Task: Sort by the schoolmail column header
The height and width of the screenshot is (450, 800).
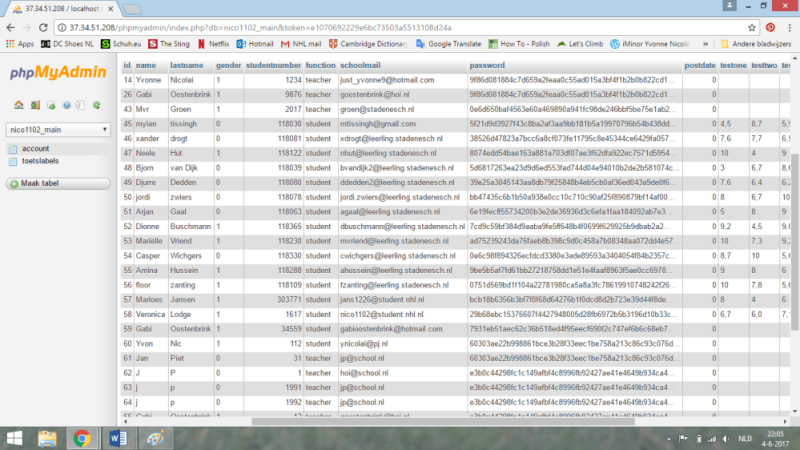Action: (x=360, y=65)
